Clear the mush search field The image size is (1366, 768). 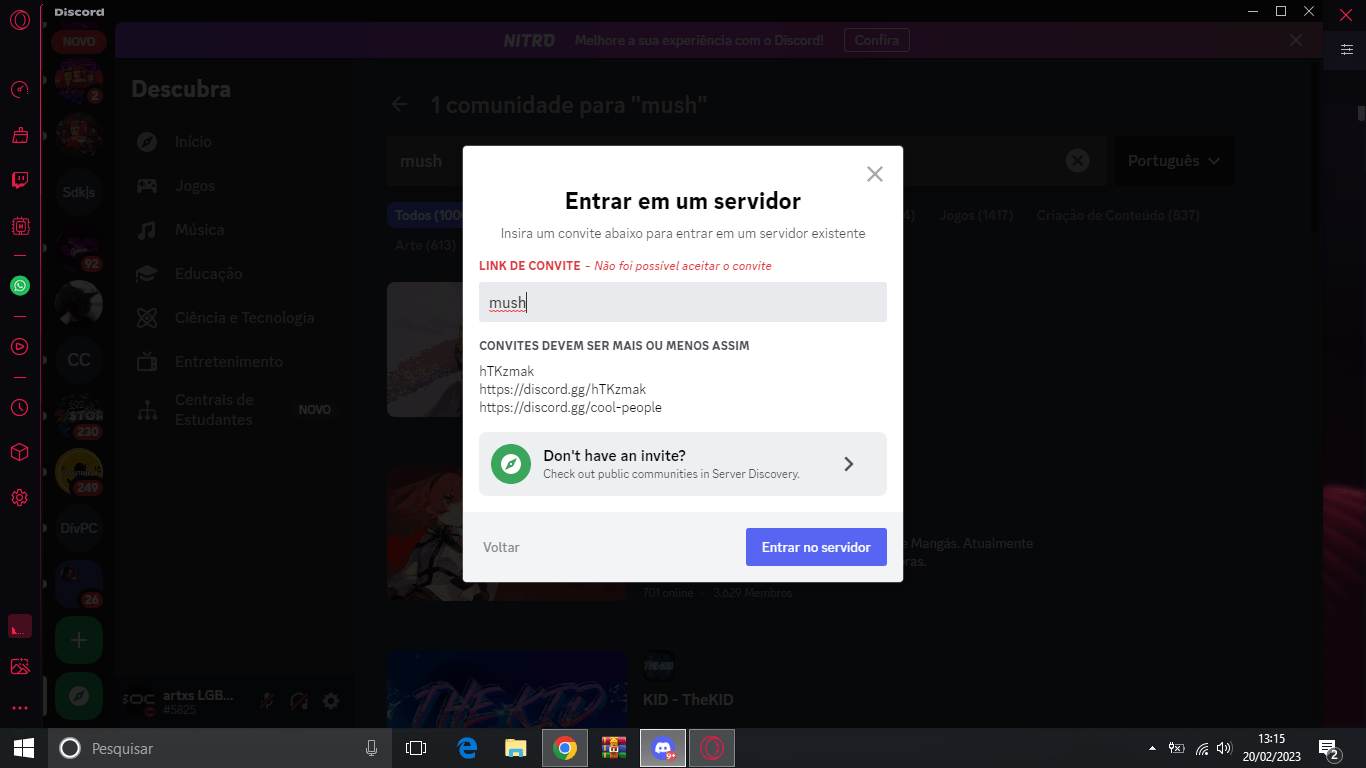tap(1077, 160)
